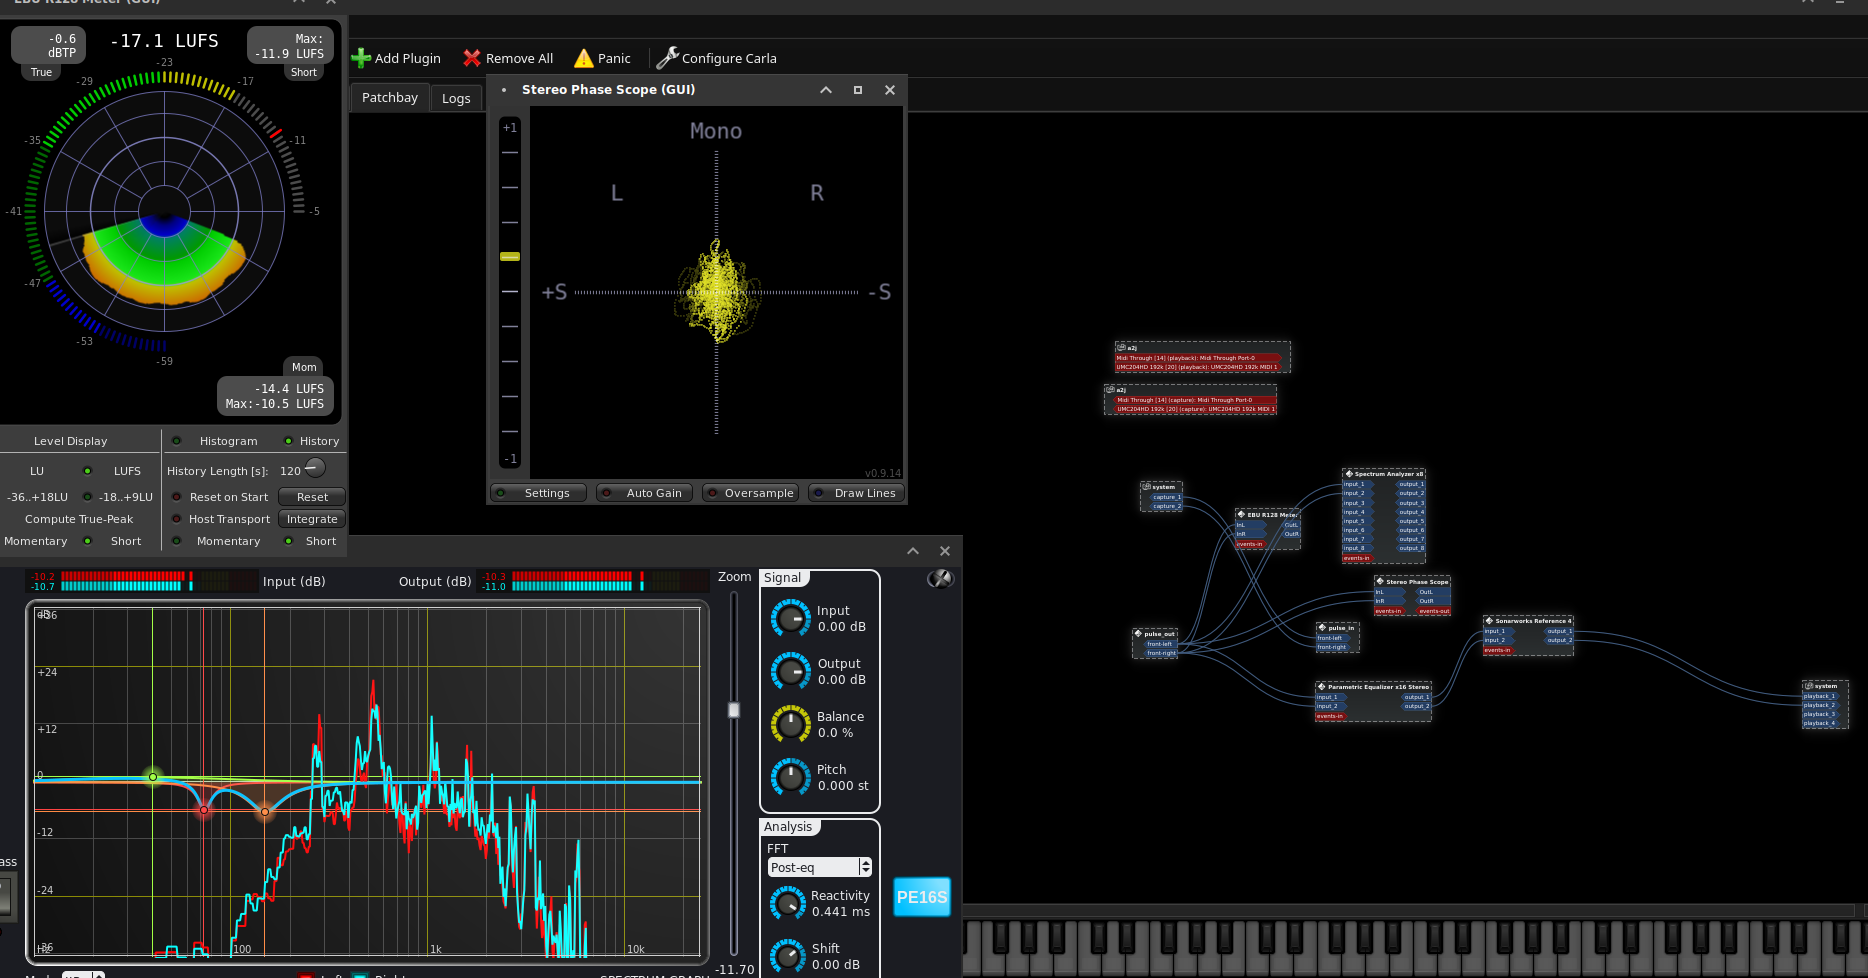Click the Shift knob in Analysis

tap(788, 957)
